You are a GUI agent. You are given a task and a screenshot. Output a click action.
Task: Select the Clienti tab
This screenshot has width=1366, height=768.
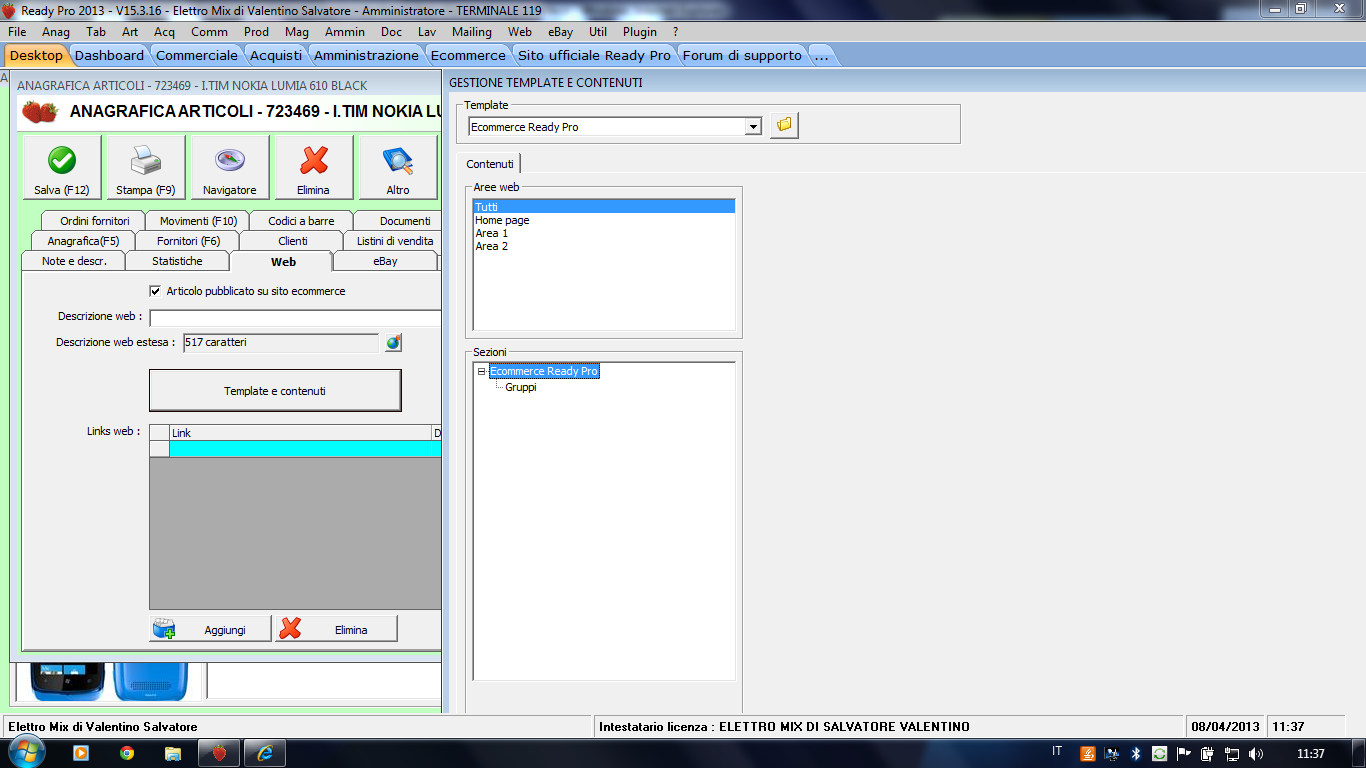click(293, 241)
